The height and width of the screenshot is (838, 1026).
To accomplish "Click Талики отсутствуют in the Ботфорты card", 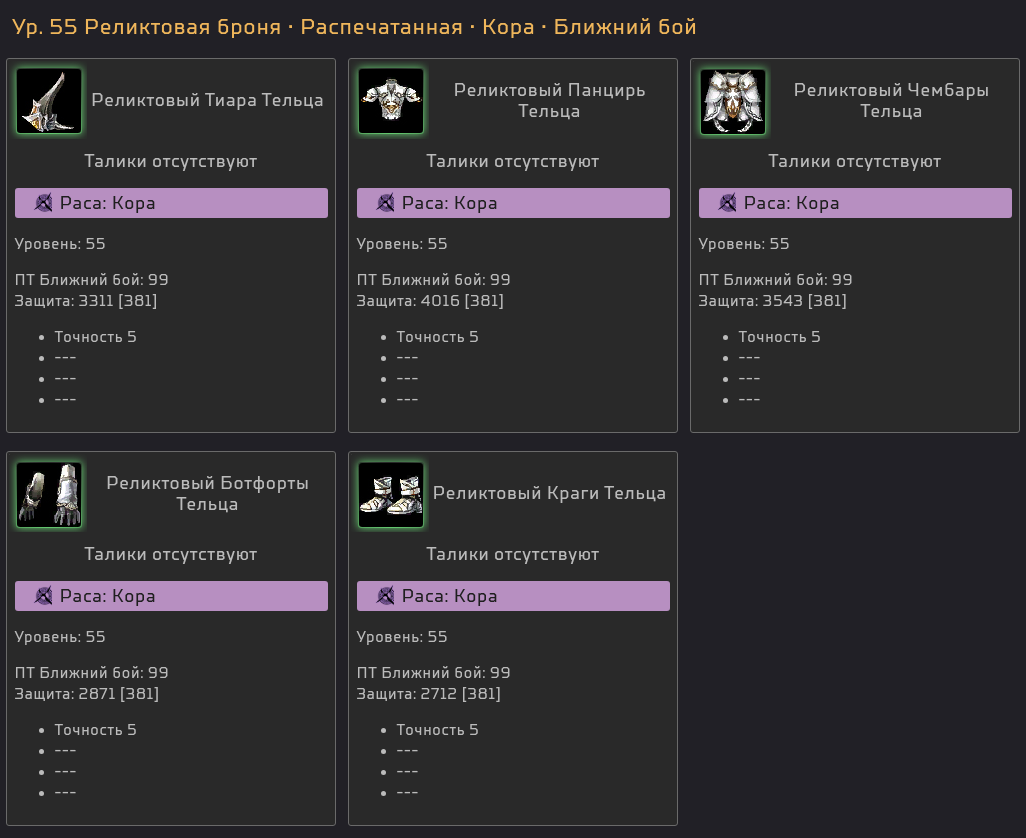I will tap(171, 554).
